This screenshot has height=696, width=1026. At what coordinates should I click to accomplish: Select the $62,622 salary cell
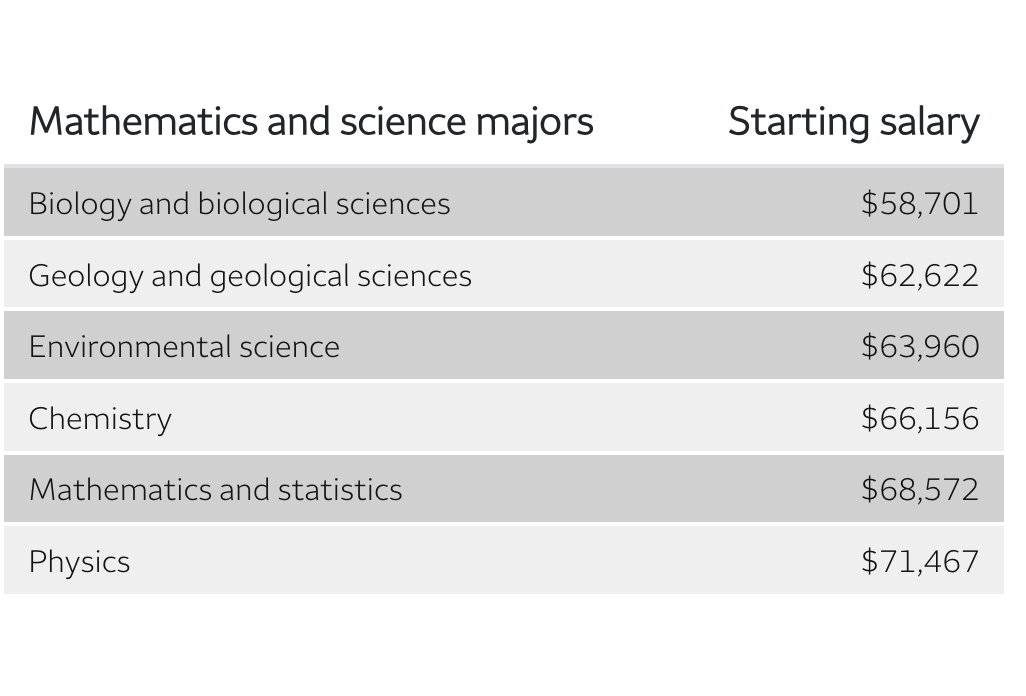point(919,275)
